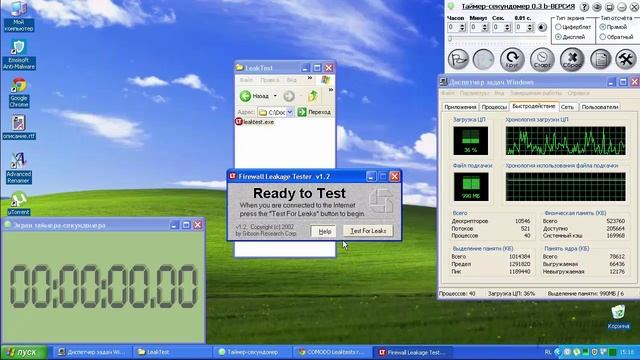This screenshot has width=640, height=360.
Task: Go up one folder in LeakTest window
Action: [x=313, y=96]
